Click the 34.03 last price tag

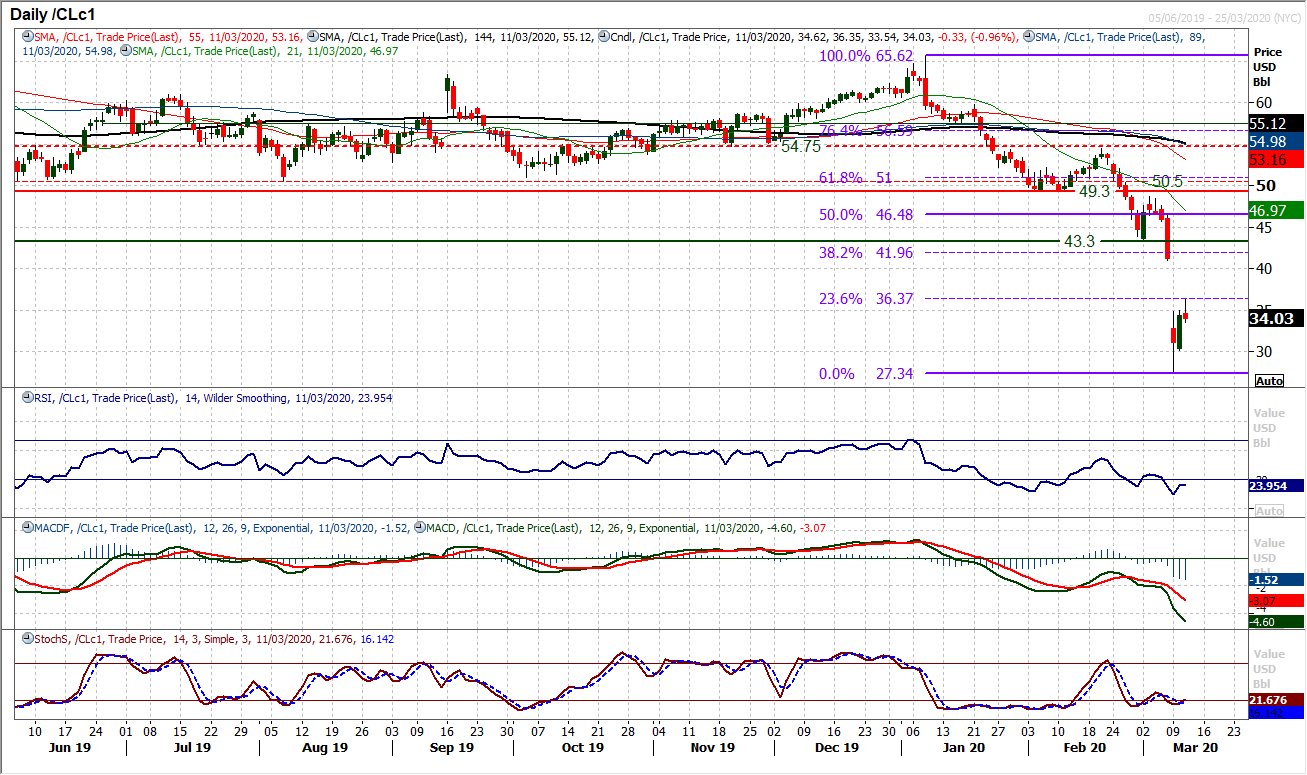pyautogui.click(x=1274, y=319)
